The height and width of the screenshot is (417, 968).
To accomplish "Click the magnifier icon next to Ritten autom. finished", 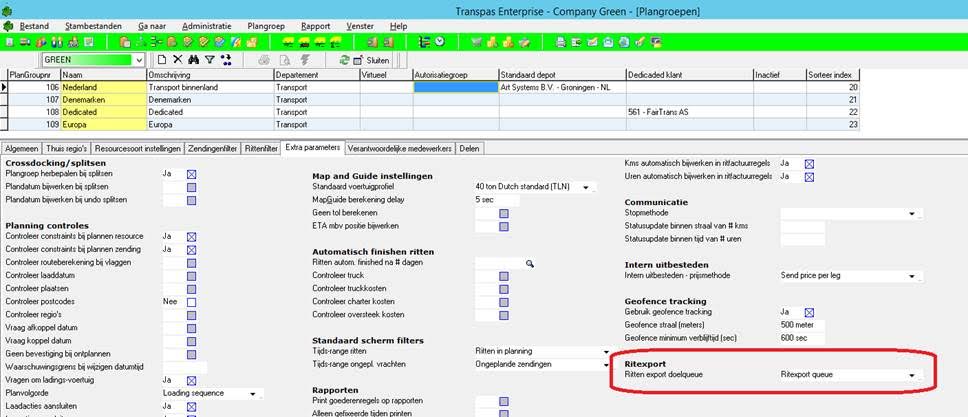I will point(531,262).
